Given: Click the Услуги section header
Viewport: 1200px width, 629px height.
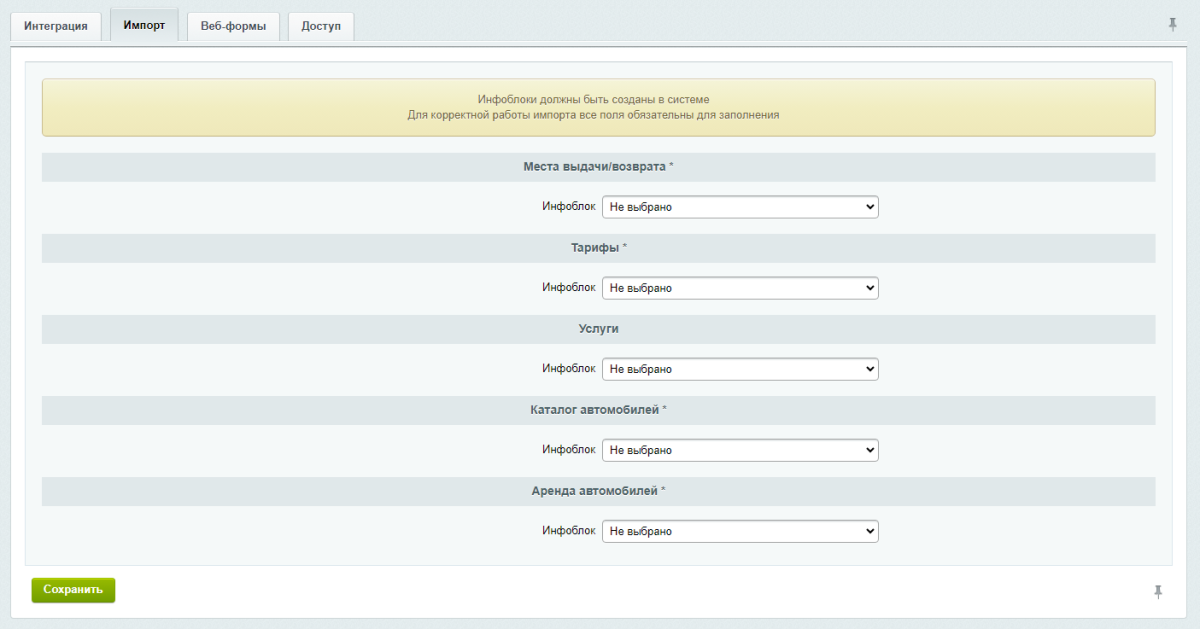Looking at the screenshot, I should pos(598,328).
